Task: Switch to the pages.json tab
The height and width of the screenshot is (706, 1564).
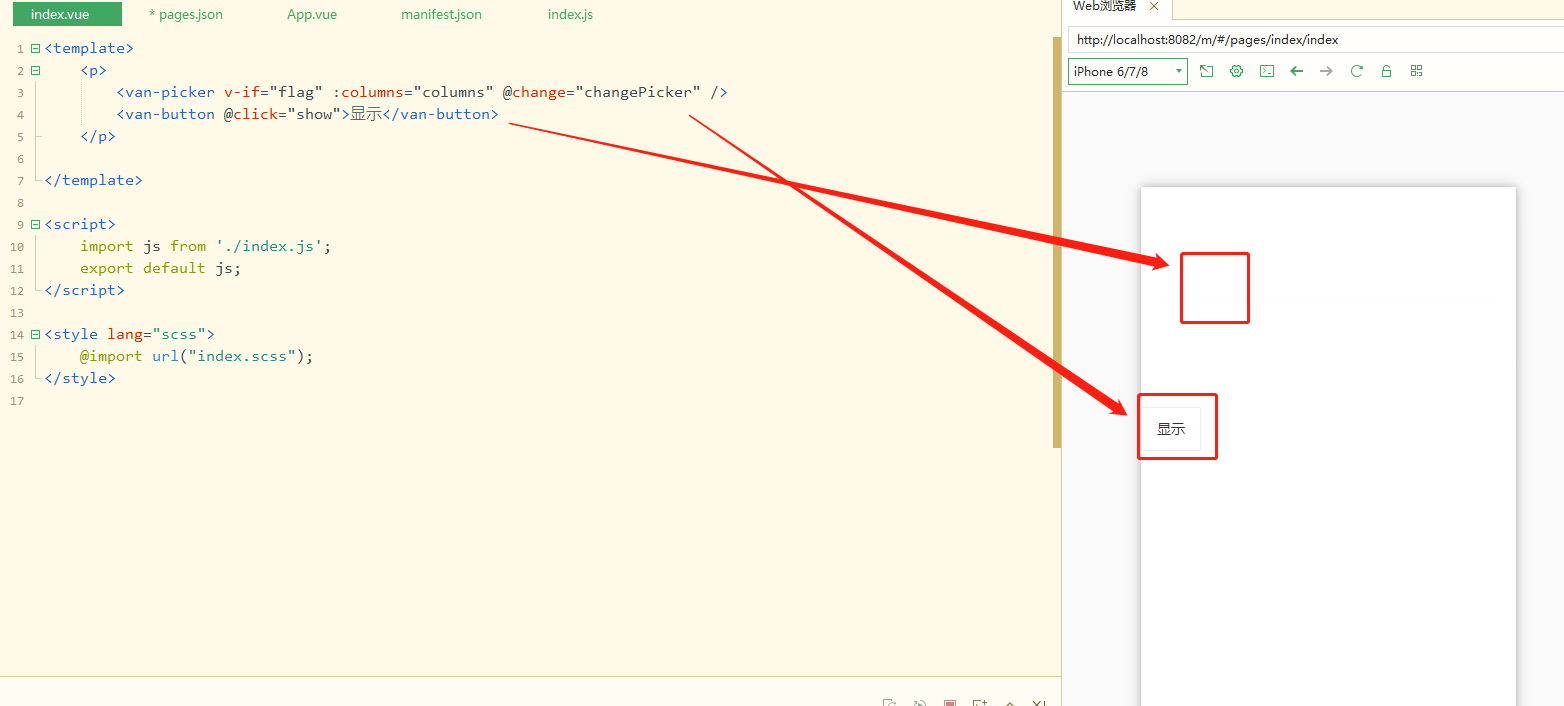Action: 186,15
